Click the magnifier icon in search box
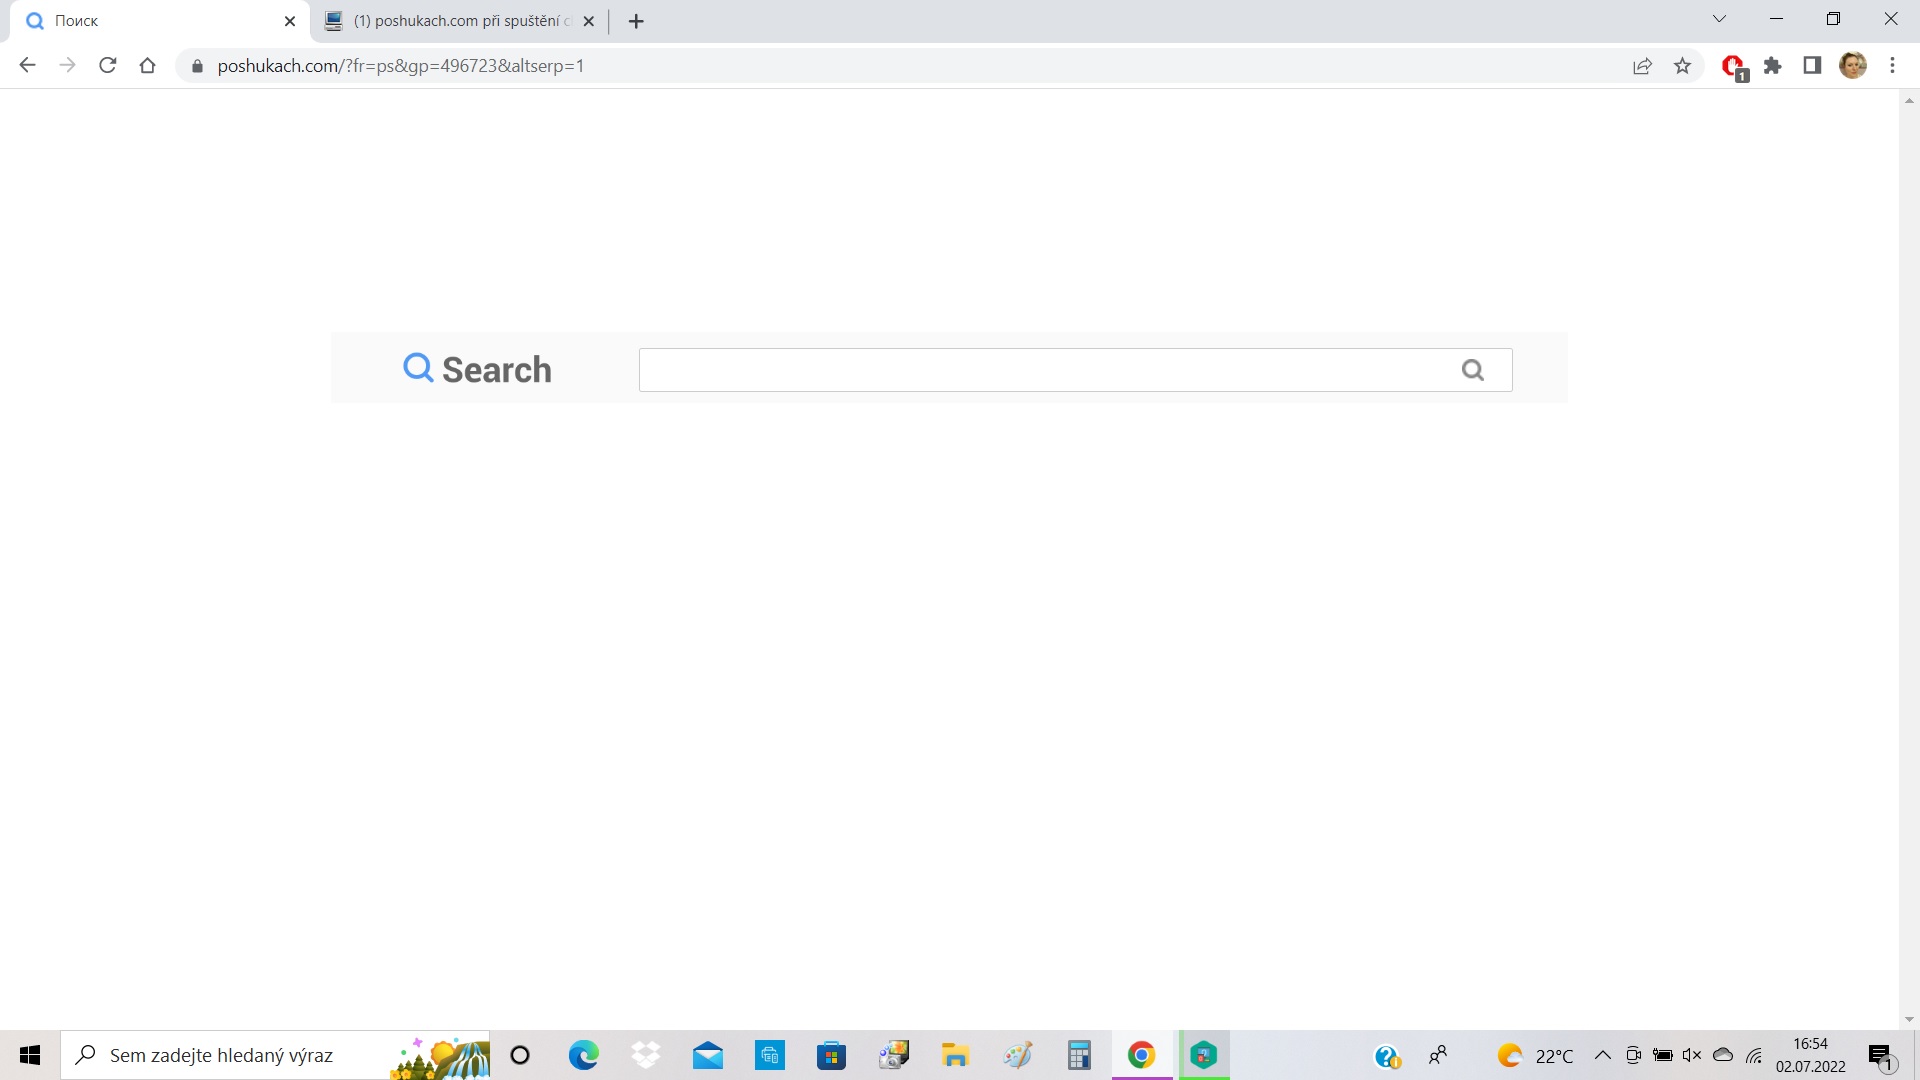 click(1472, 370)
